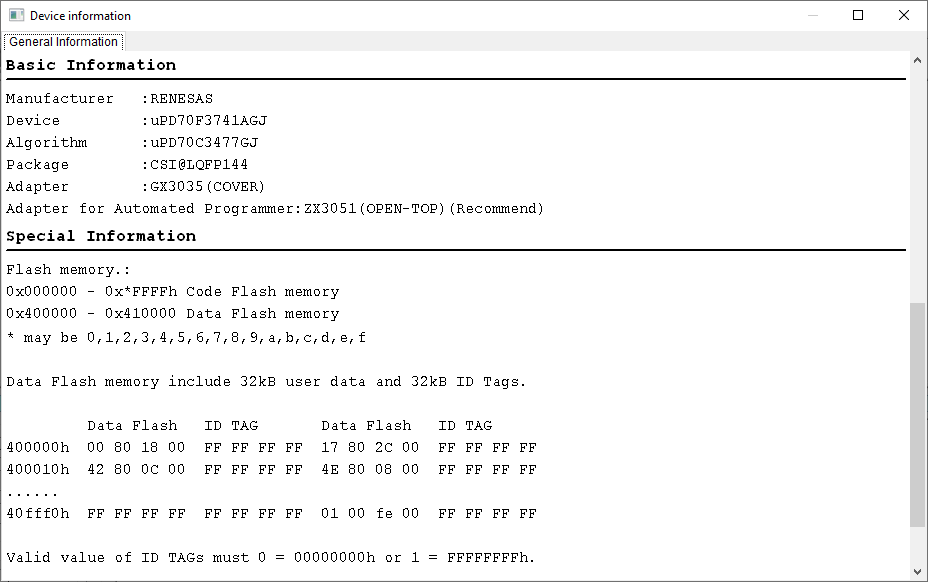The height and width of the screenshot is (582, 928).
Task: Click the Device information title bar text
Action: click(80, 16)
